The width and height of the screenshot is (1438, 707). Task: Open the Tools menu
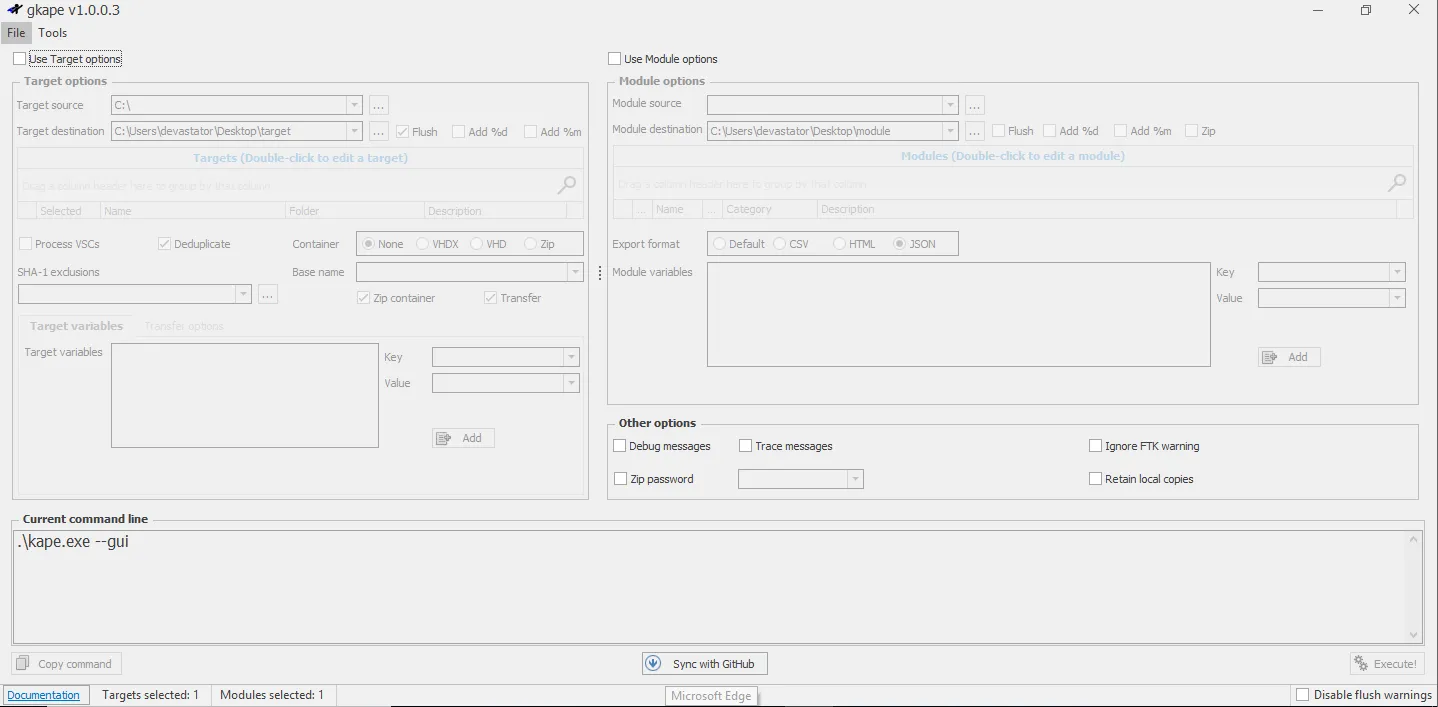point(53,33)
